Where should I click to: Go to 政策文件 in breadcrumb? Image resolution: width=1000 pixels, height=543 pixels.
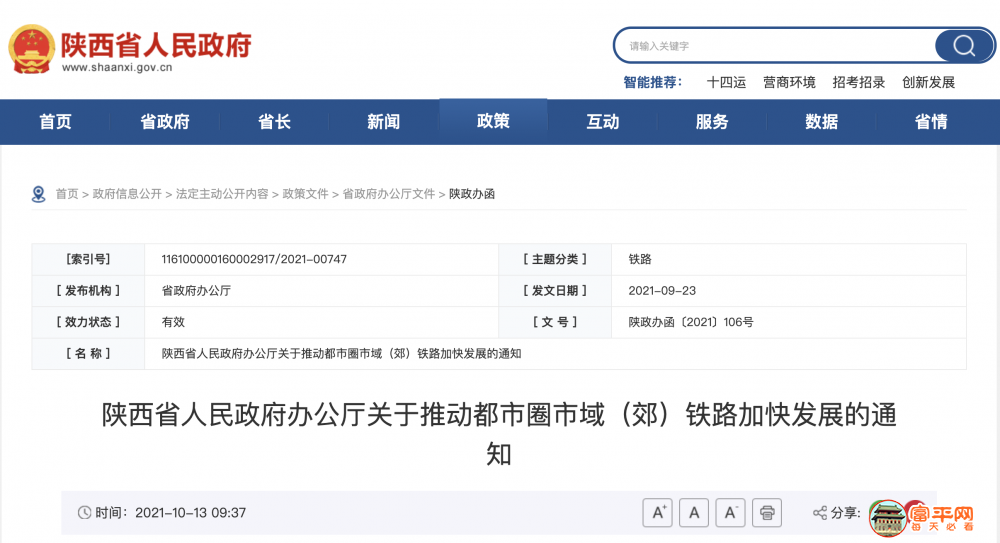point(305,194)
